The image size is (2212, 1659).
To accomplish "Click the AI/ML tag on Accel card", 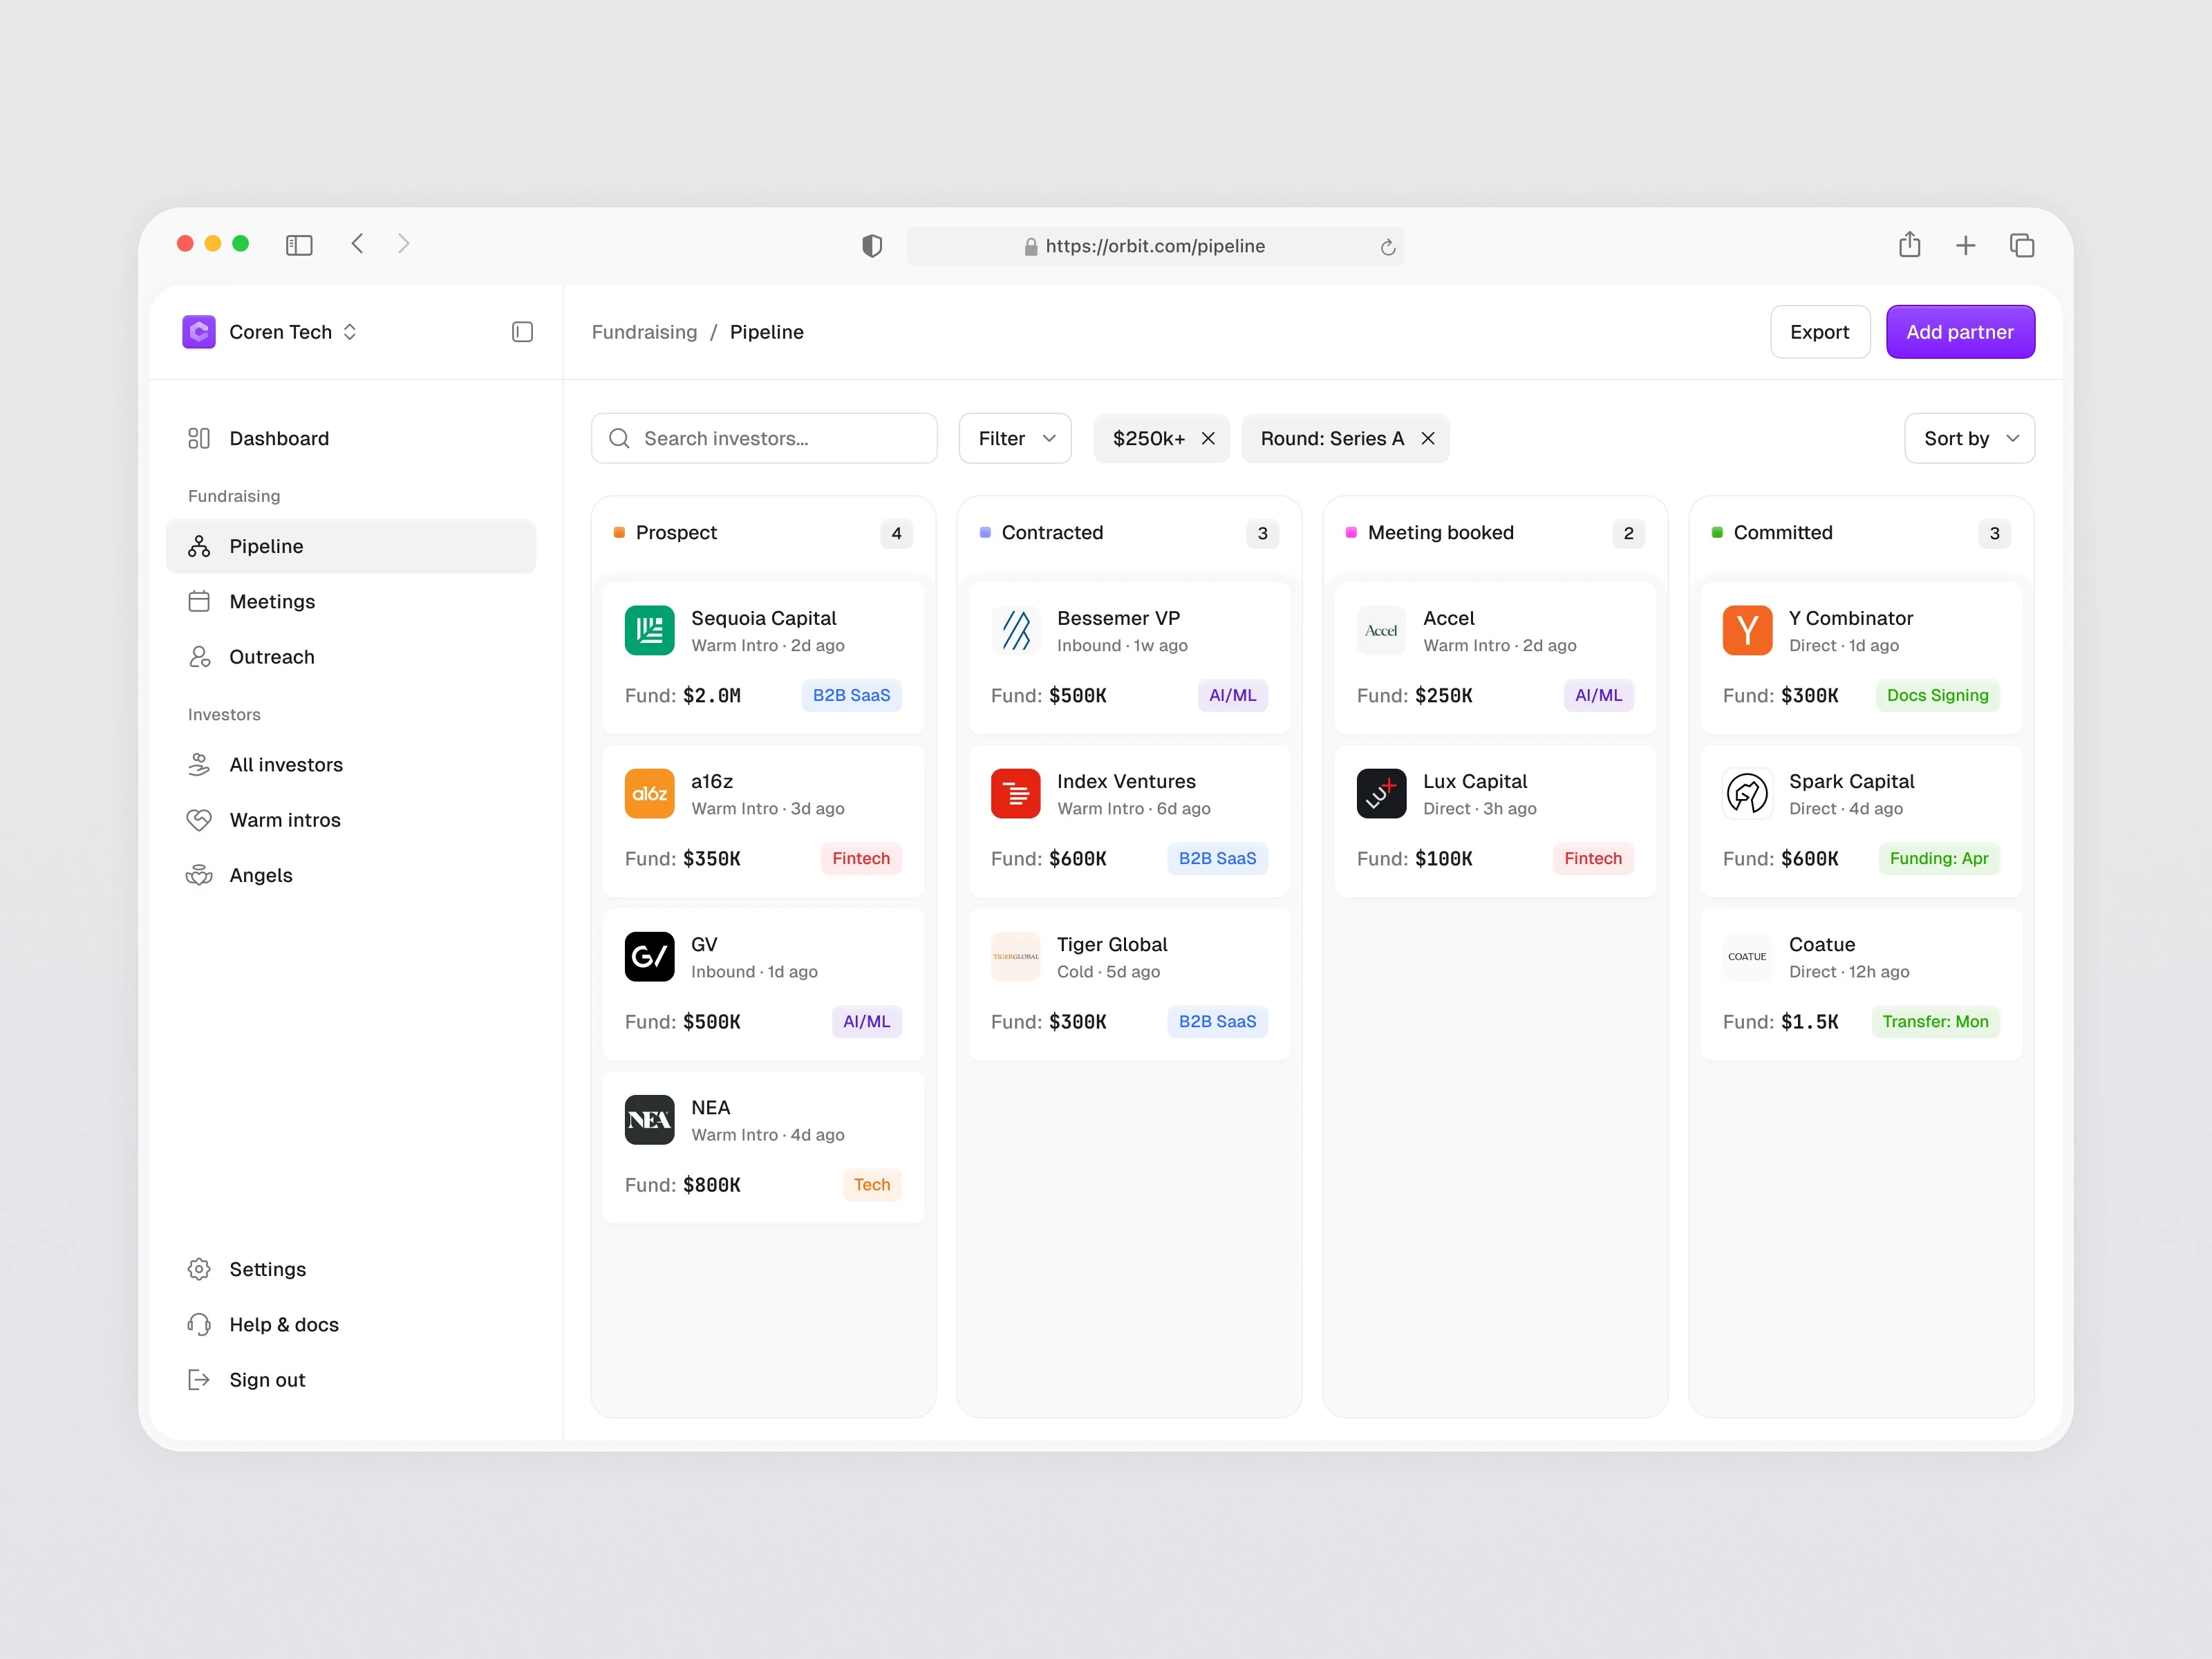I will point(1599,696).
